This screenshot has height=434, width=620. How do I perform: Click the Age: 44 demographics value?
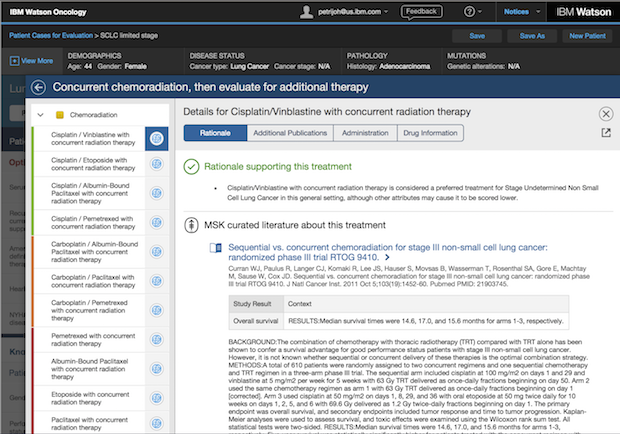click(79, 66)
